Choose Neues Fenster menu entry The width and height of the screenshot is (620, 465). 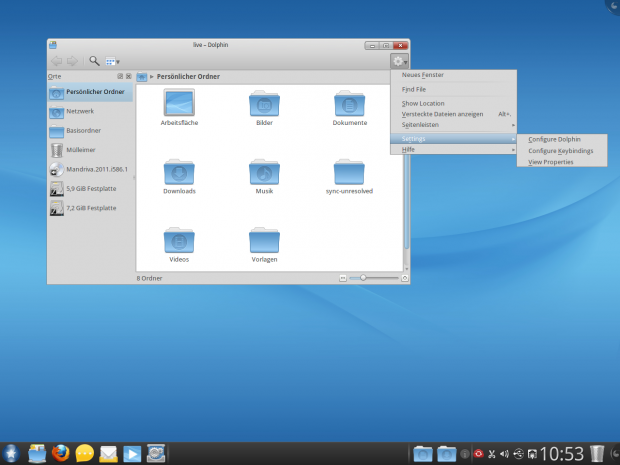(454, 75)
